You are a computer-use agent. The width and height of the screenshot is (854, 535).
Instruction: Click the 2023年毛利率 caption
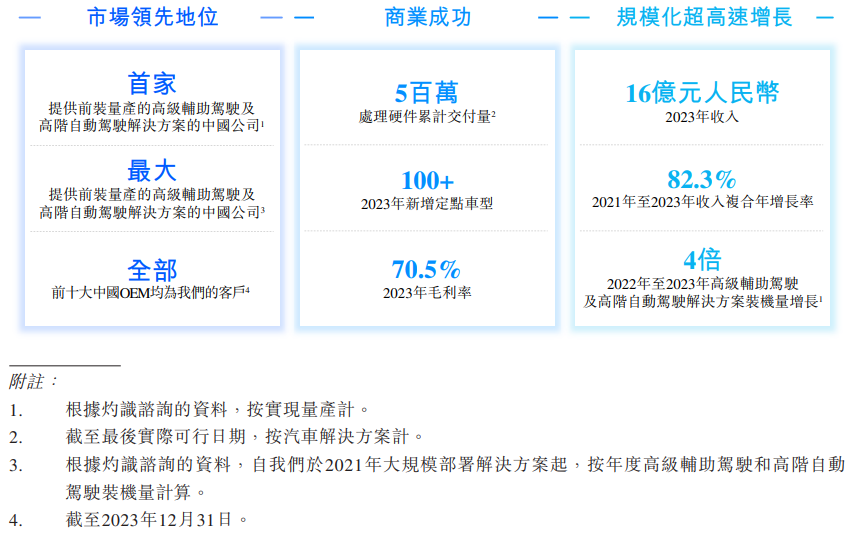(x=427, y=293)
